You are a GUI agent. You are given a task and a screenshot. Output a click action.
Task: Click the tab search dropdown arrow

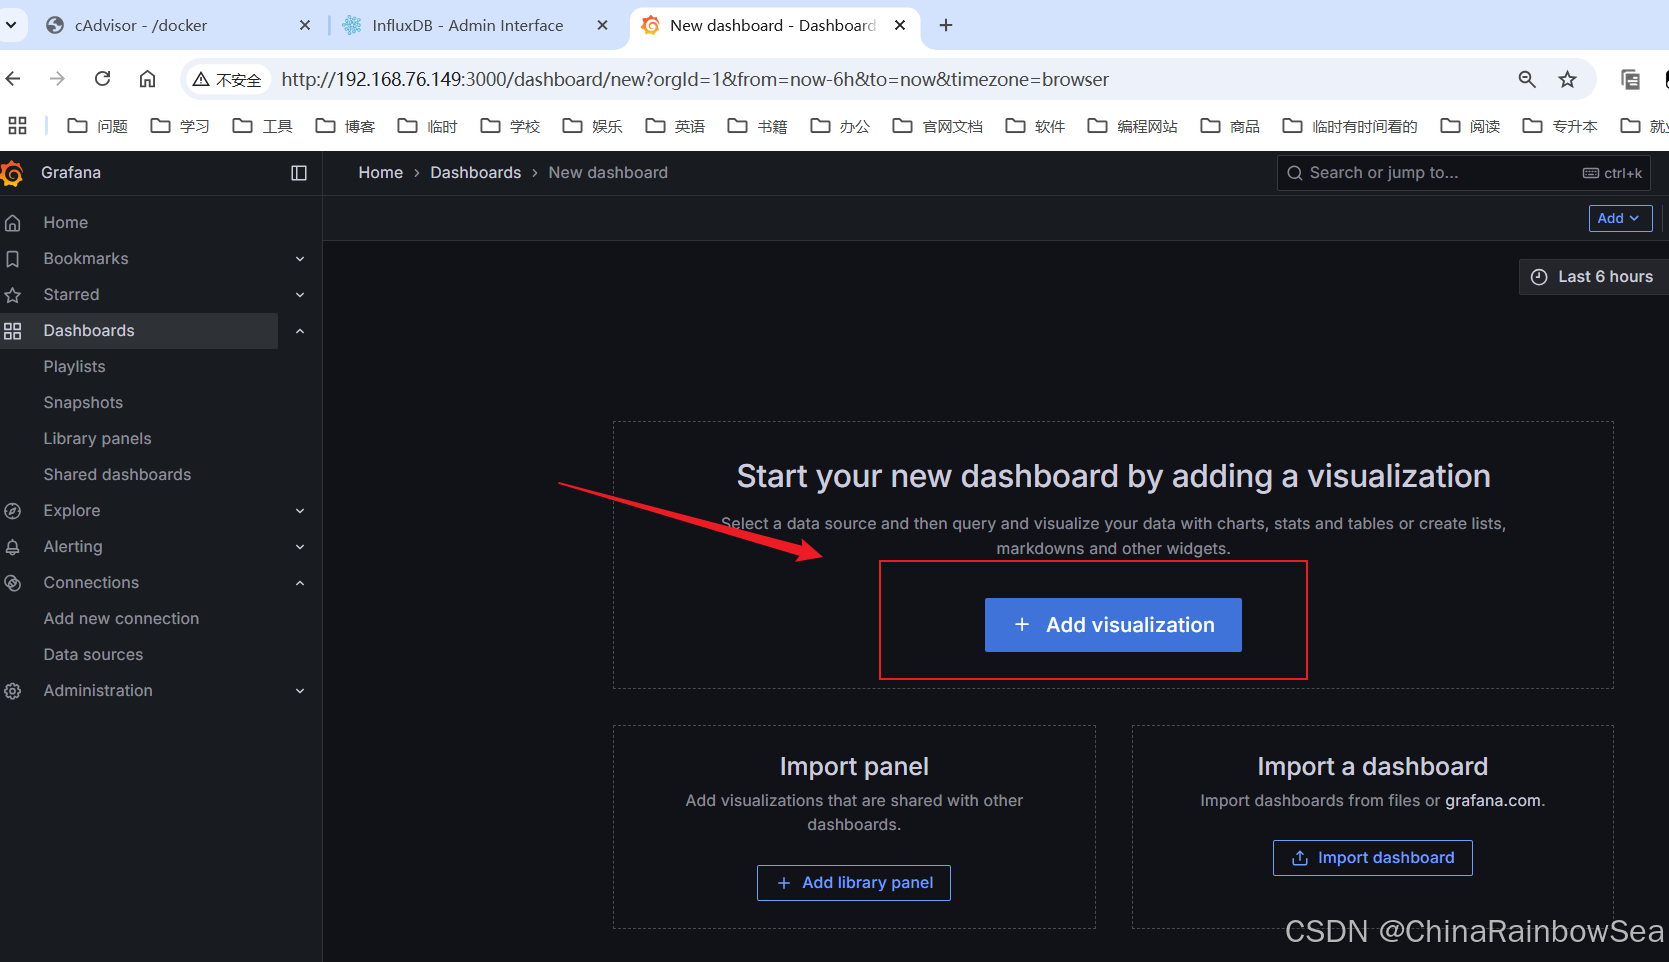10,25
